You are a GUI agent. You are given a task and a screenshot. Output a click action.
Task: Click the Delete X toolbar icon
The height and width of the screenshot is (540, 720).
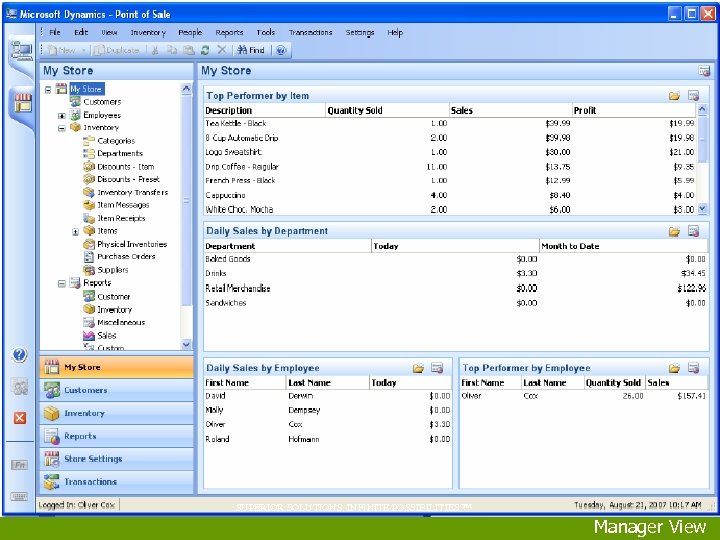click(221, 50)
